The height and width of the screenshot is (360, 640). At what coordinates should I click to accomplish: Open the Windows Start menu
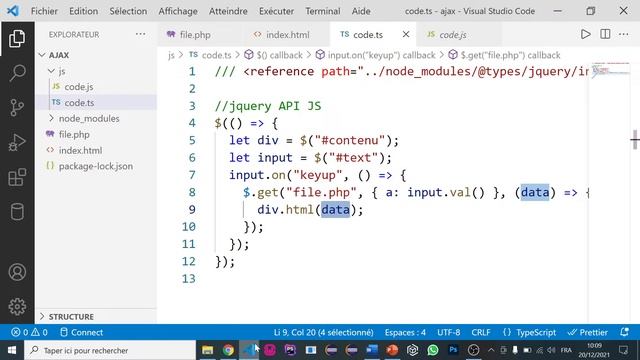coord(12,350)
